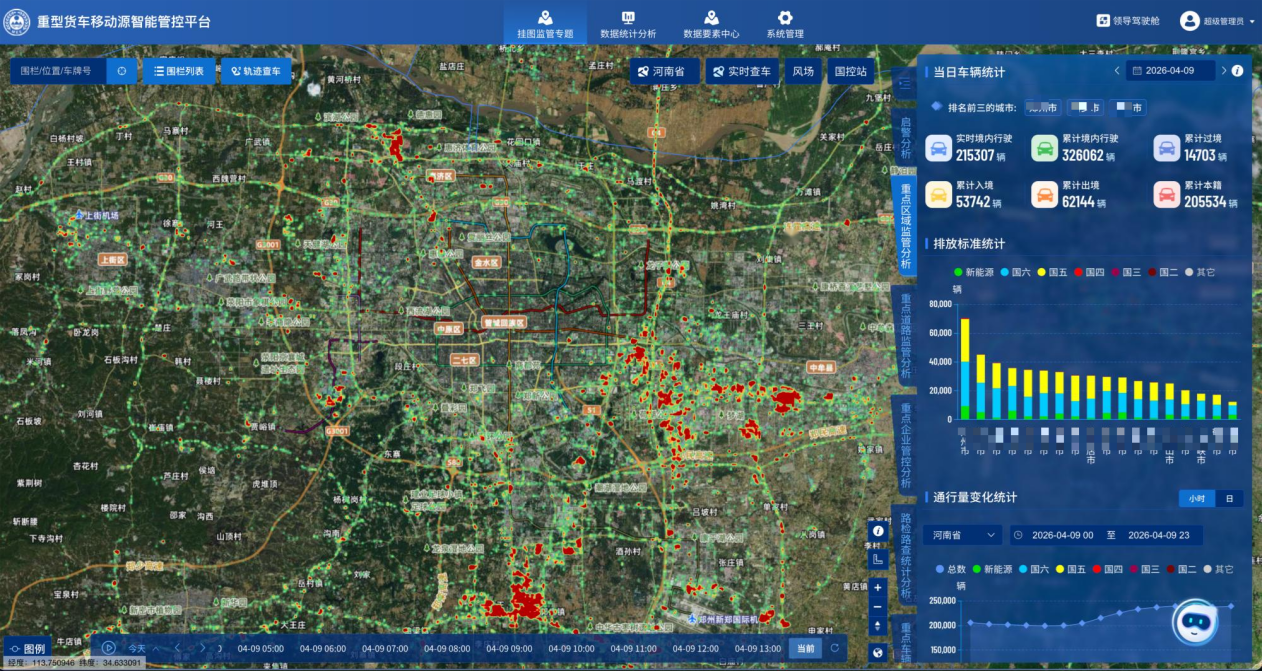Click the measure ruler tool on map

click(877, 560)
